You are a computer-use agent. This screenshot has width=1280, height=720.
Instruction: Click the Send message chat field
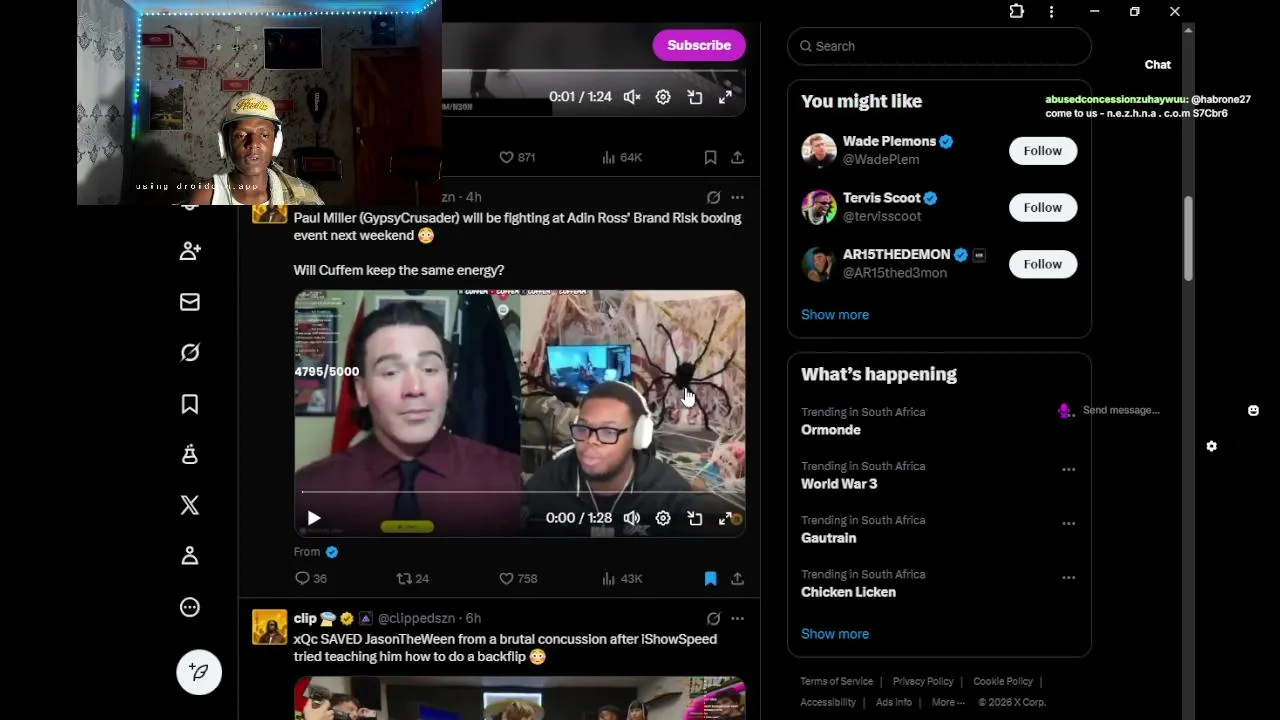coord(1121,410)
